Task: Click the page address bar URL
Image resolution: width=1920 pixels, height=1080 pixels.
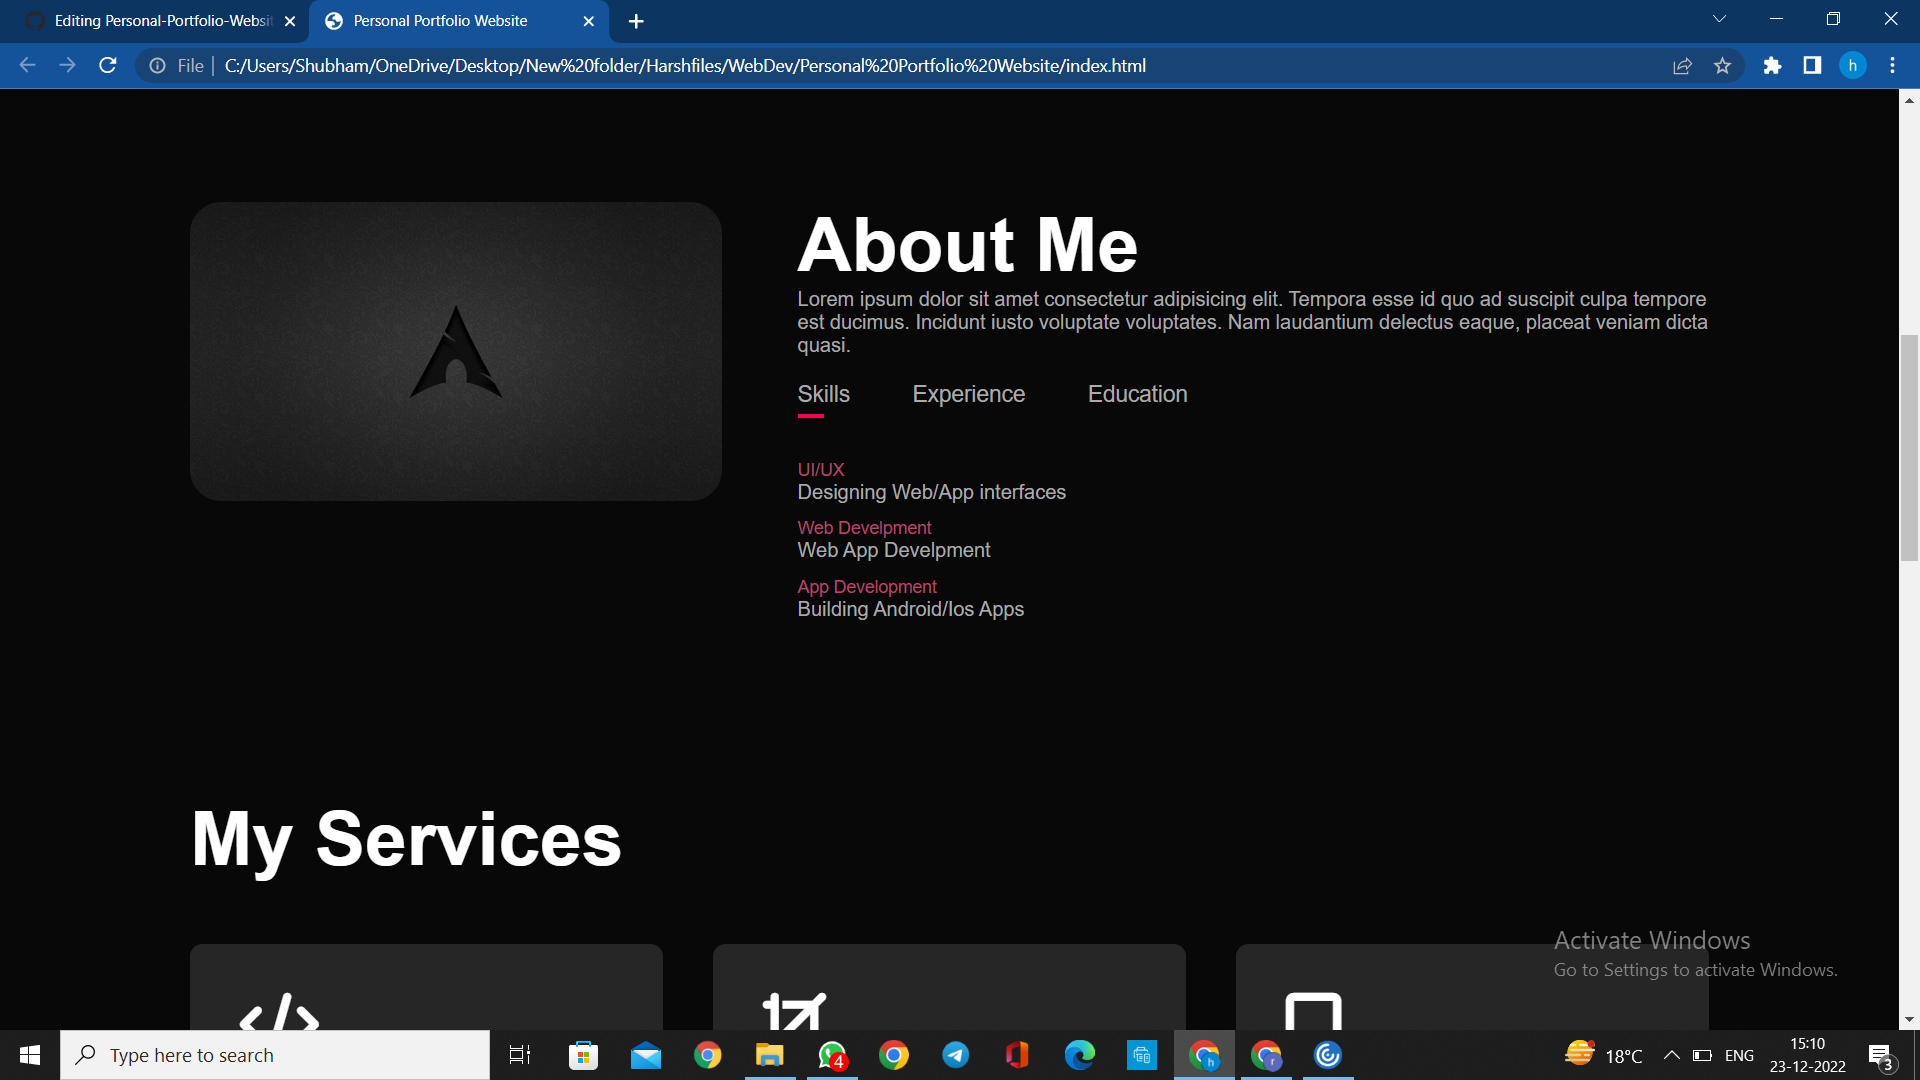Action: click(685, 66)
